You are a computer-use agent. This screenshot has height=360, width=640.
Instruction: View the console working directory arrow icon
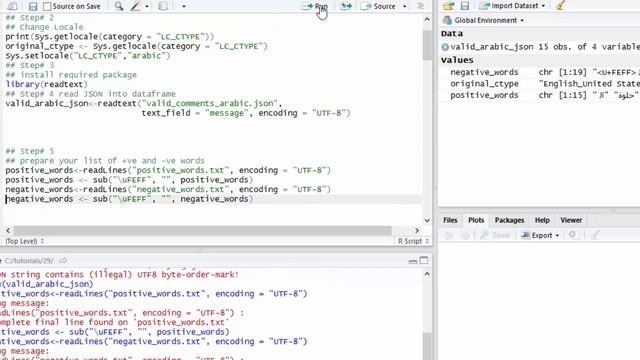tap(63, 260)
